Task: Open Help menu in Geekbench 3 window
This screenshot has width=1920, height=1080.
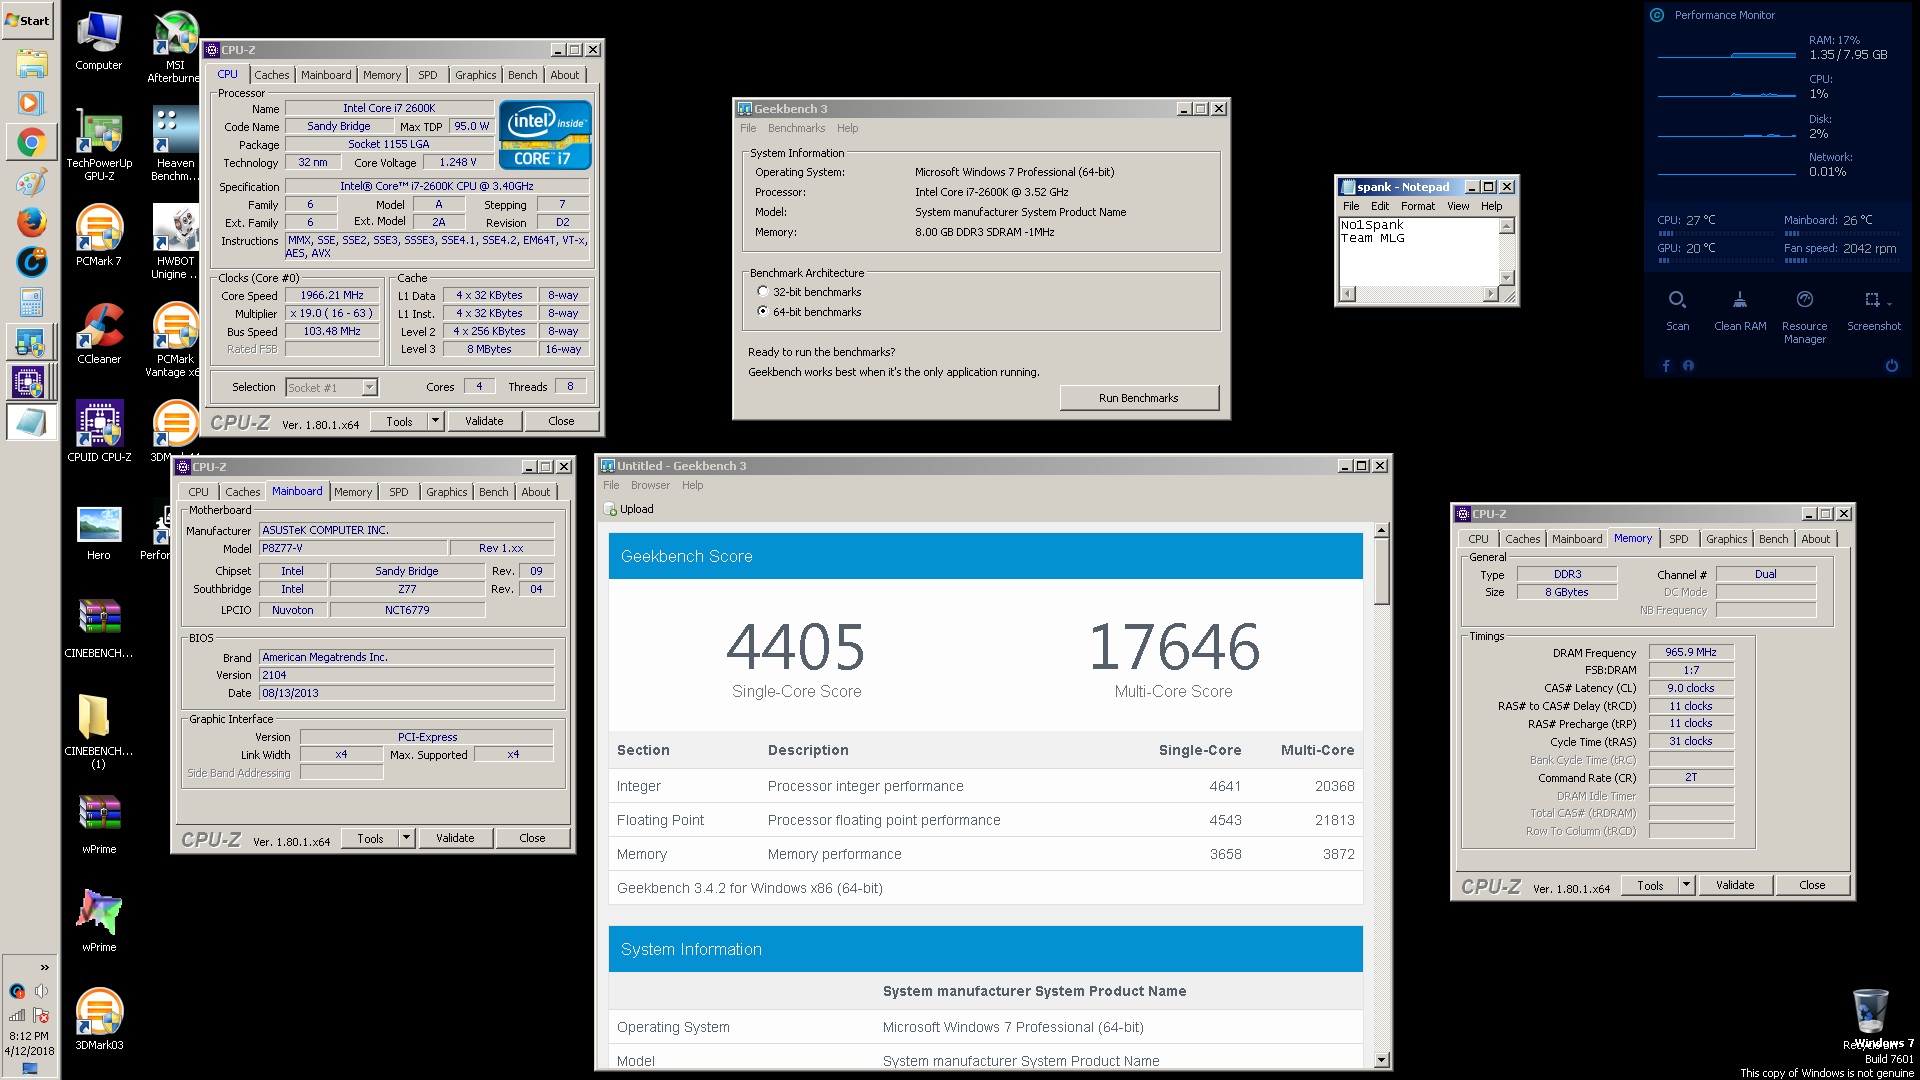Action: click(847, 128)
